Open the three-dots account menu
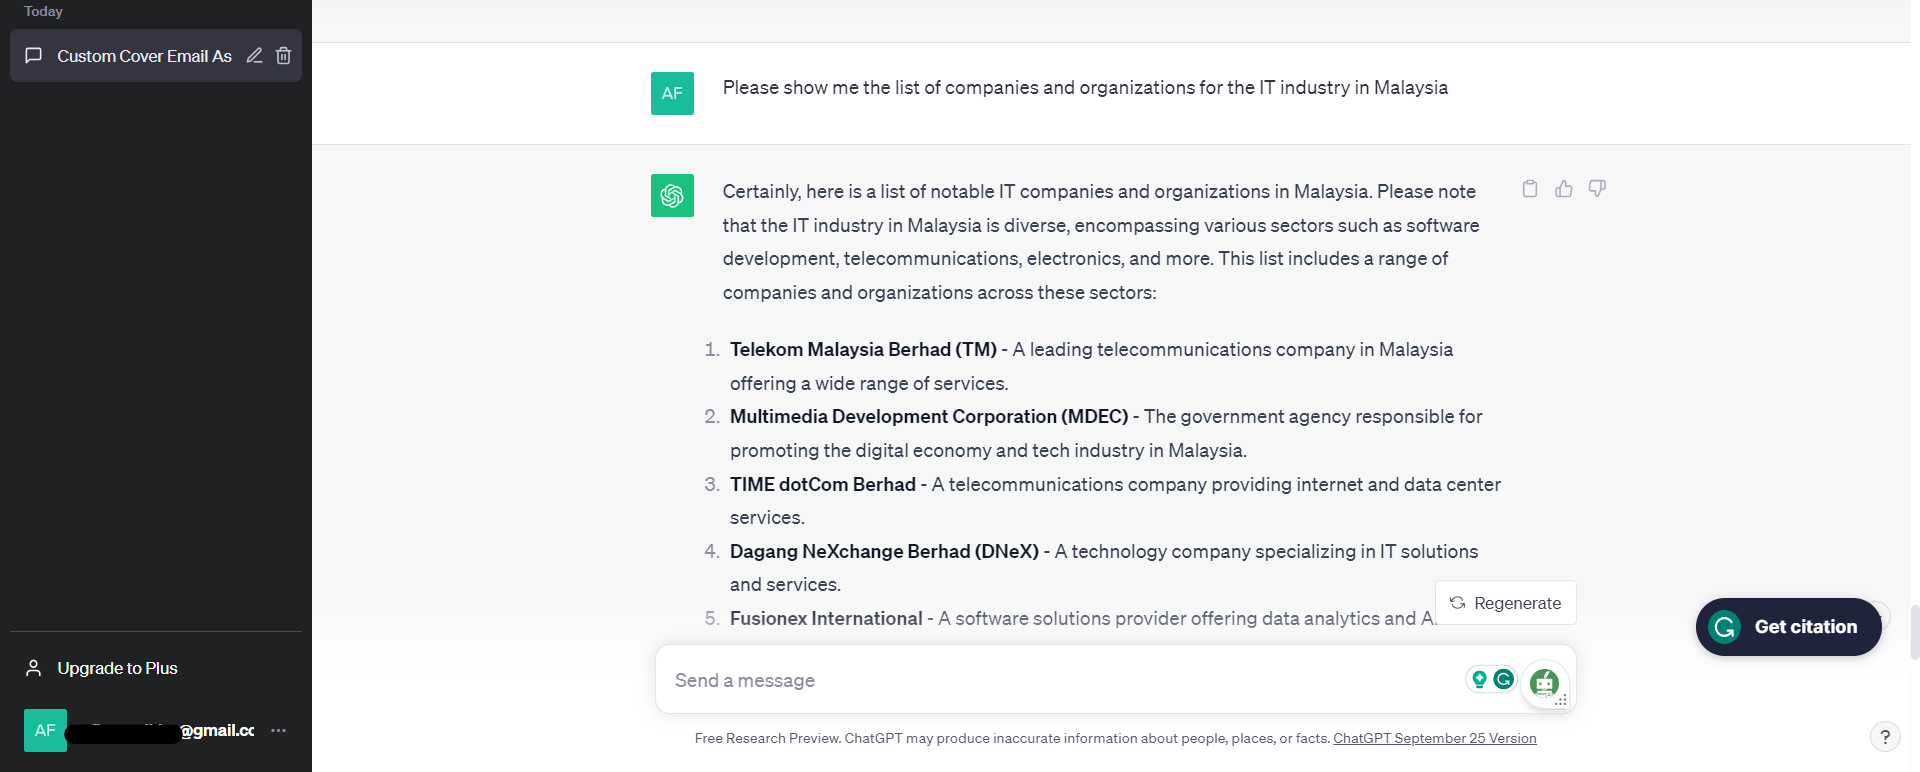 tap(279, 731)
